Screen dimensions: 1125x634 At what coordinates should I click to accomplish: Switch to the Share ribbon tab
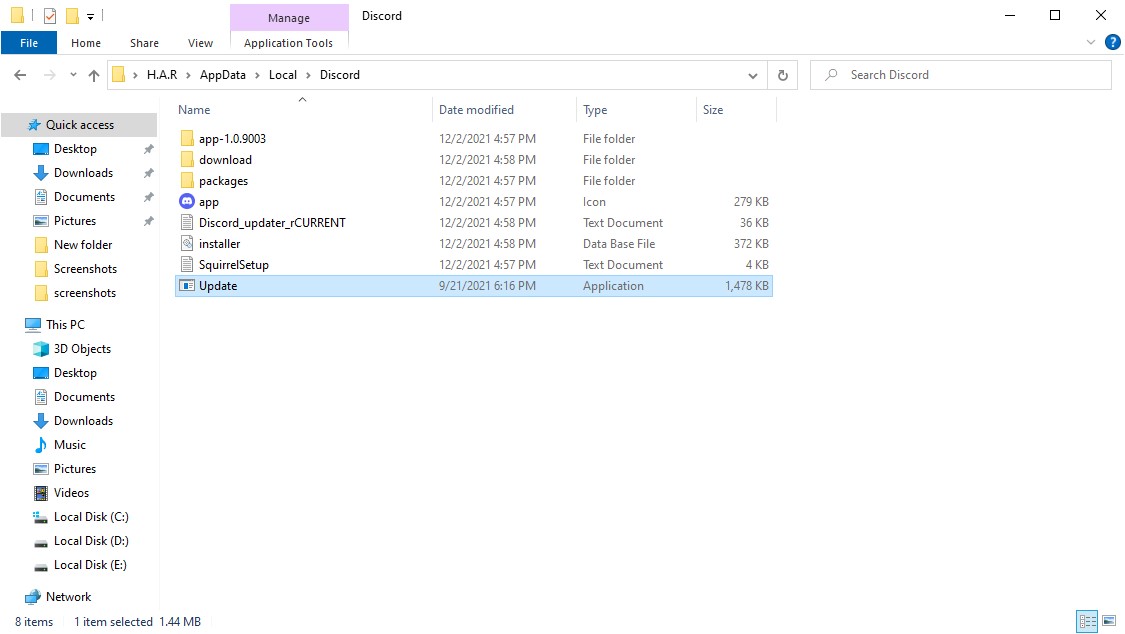click(144, 43)
